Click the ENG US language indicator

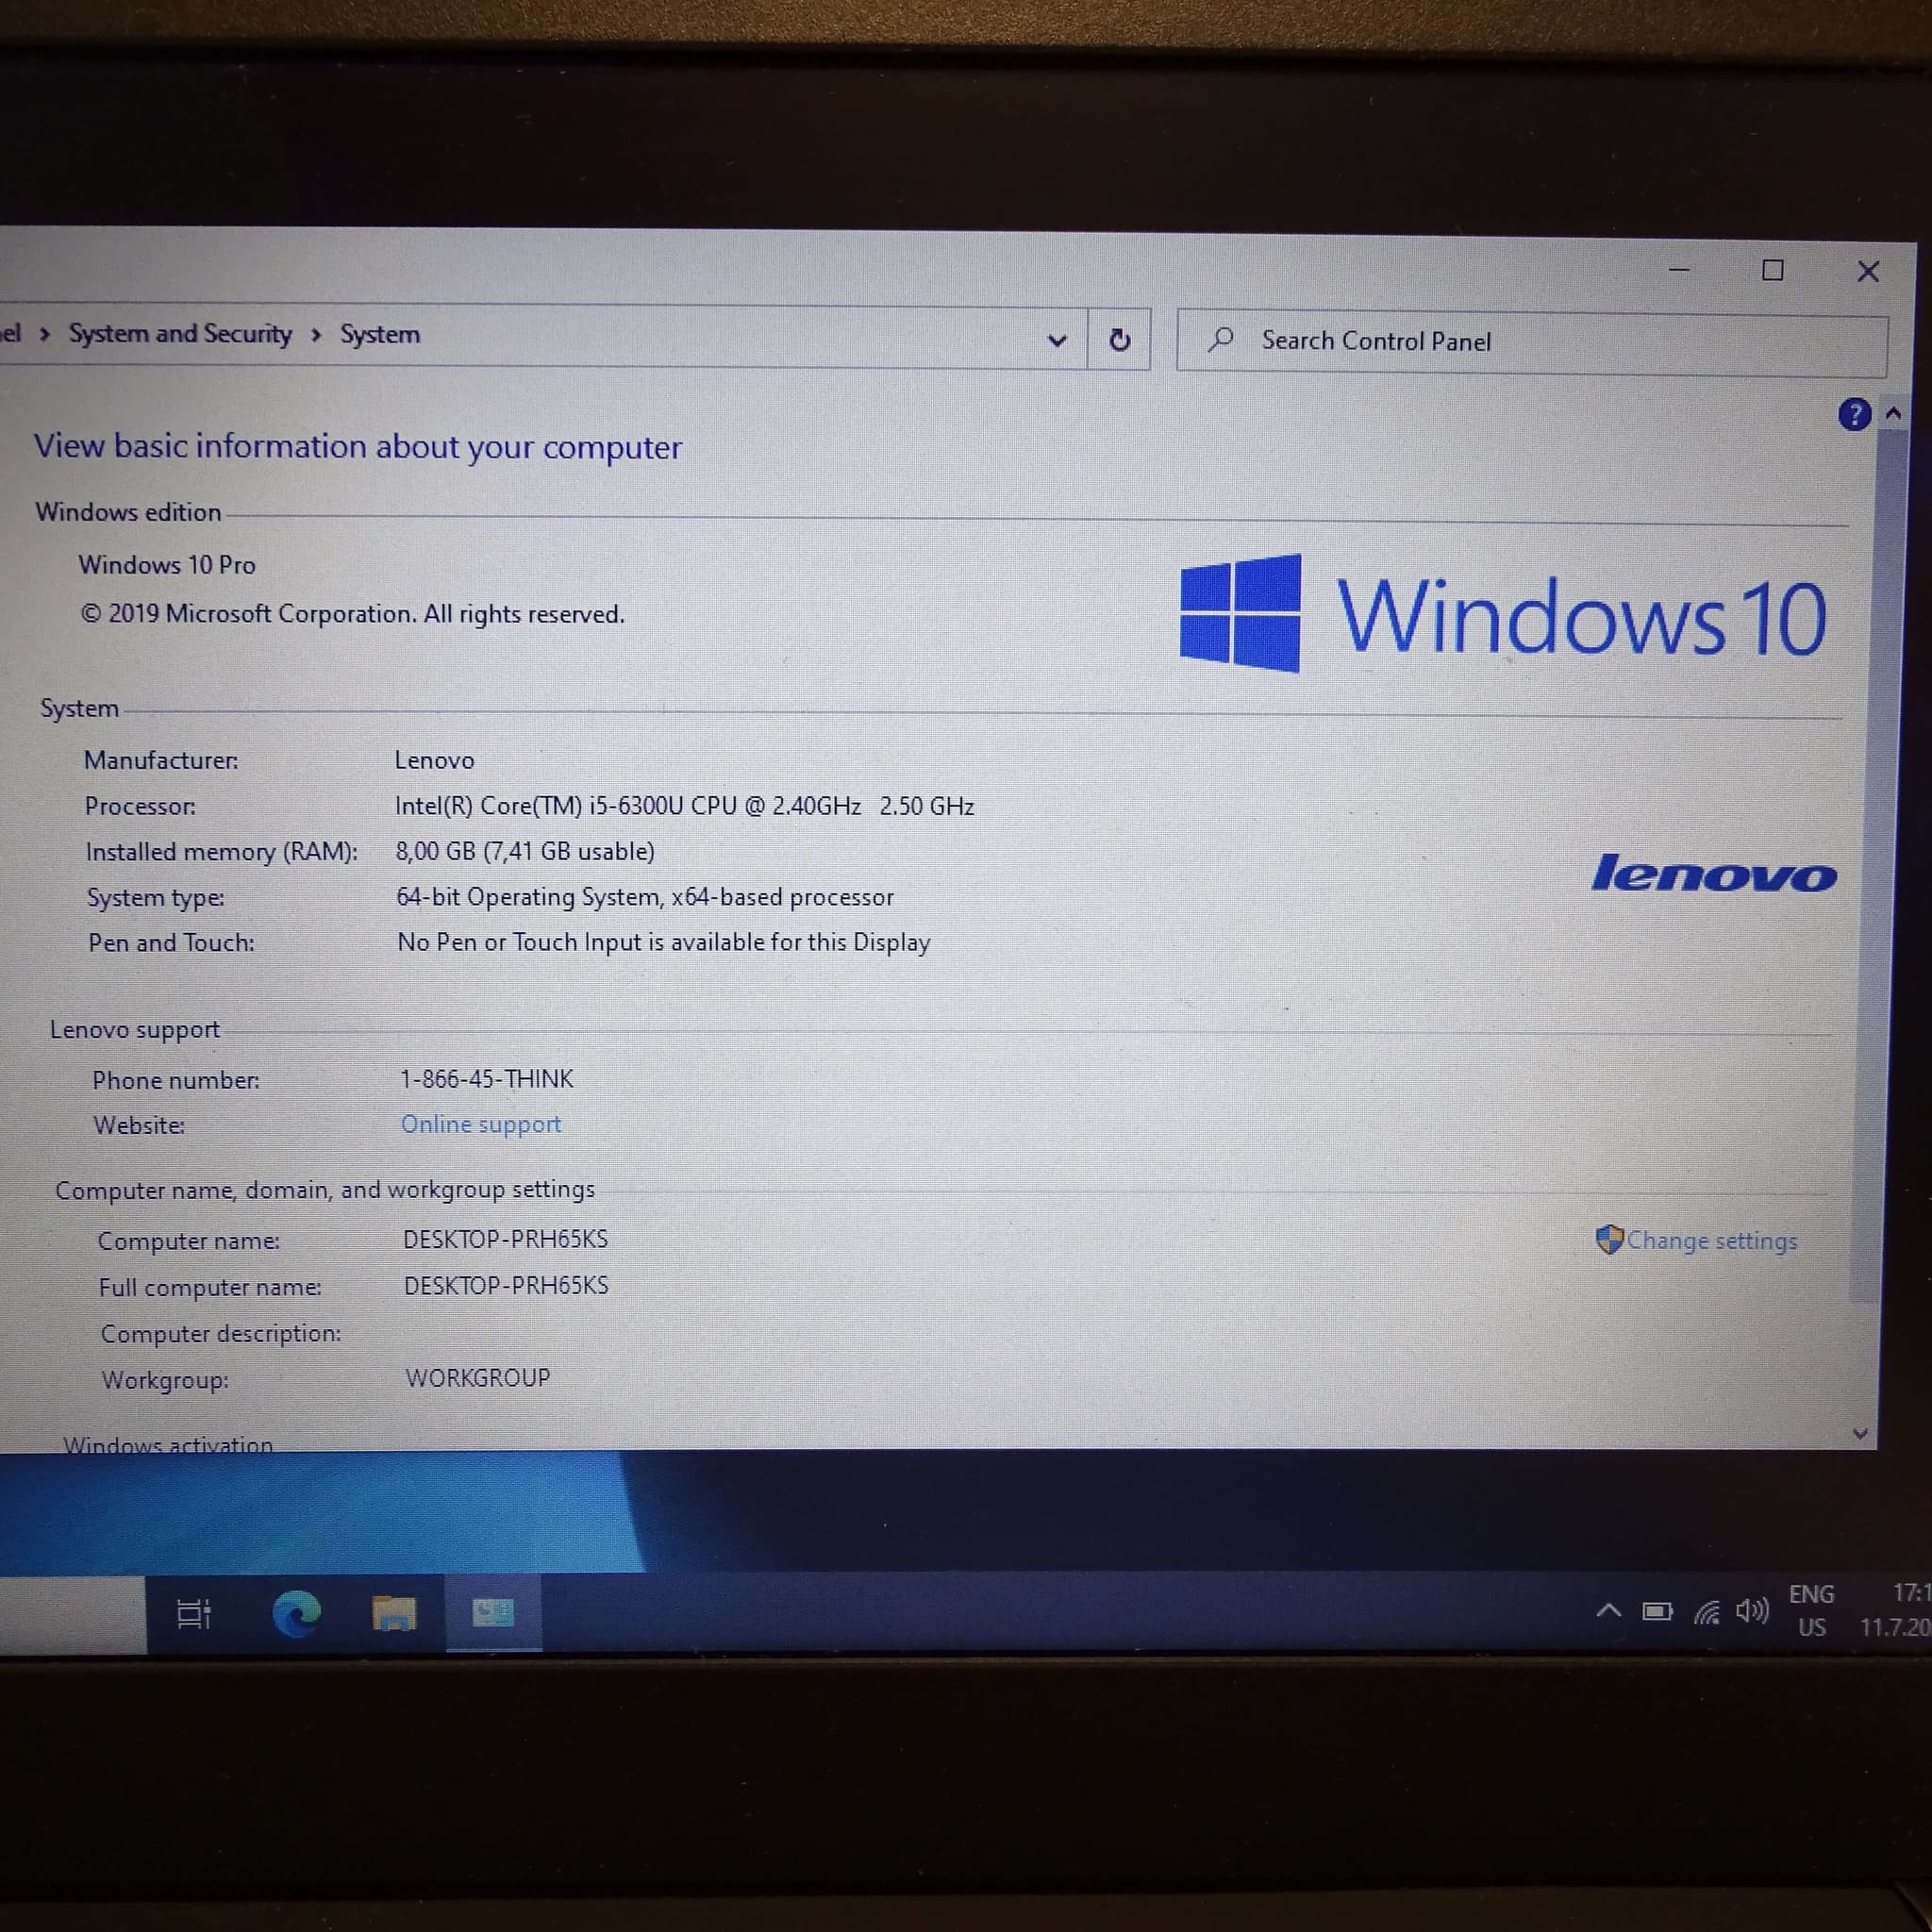(x=1812, y=1610)
